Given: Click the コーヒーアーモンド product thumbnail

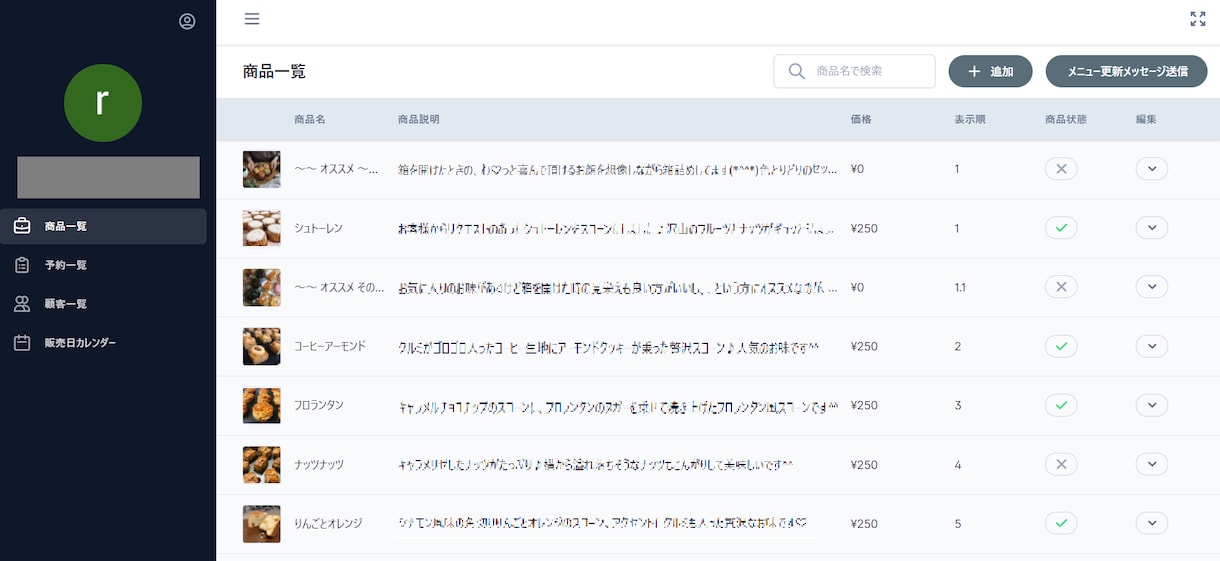Looking at the screenshot, I should (262, 346).
